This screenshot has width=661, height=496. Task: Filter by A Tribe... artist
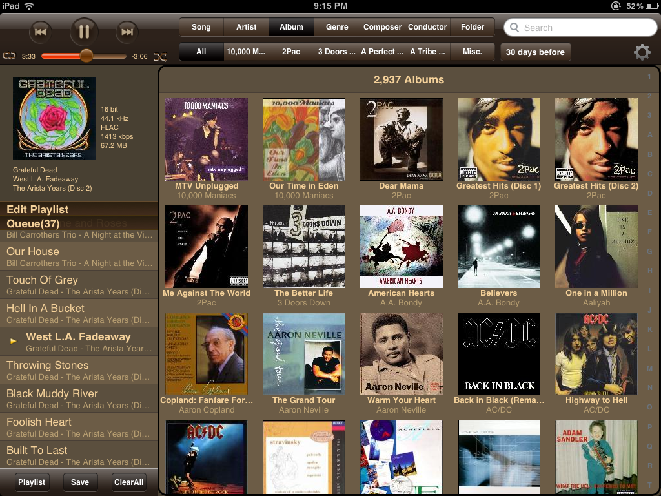click(x=427, y=52)
